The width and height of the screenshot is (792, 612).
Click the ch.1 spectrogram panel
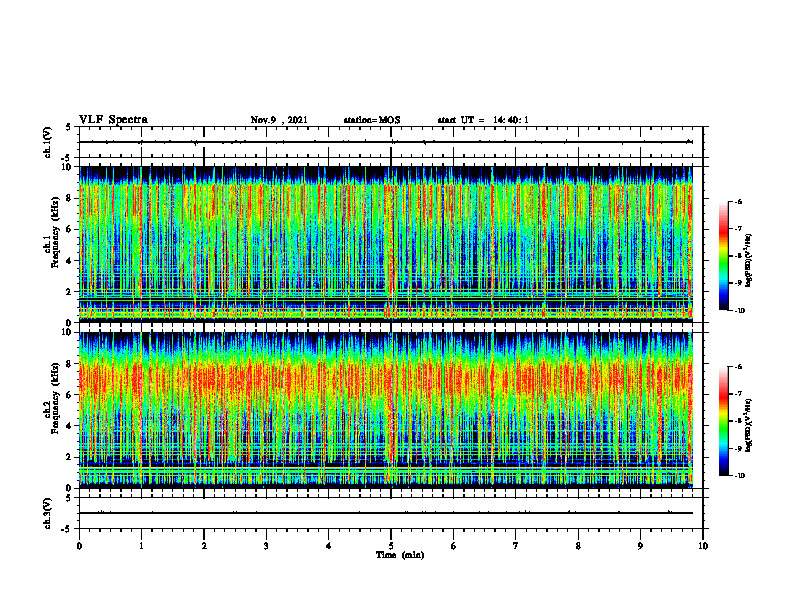click(x=386, y=244)
